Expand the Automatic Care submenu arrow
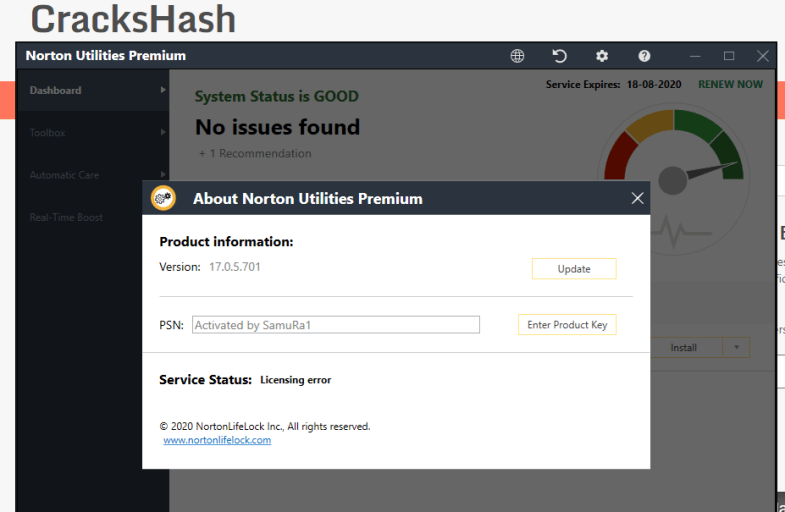The width and height of the screenshot is (785, 512). click(x=163, y=175)
